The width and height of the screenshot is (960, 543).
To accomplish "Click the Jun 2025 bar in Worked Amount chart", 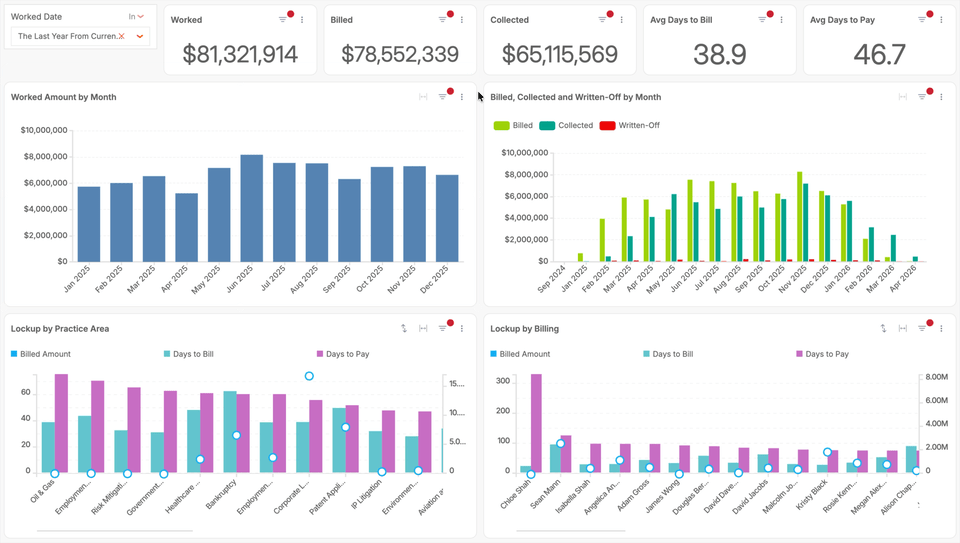I will click(252, 208).
